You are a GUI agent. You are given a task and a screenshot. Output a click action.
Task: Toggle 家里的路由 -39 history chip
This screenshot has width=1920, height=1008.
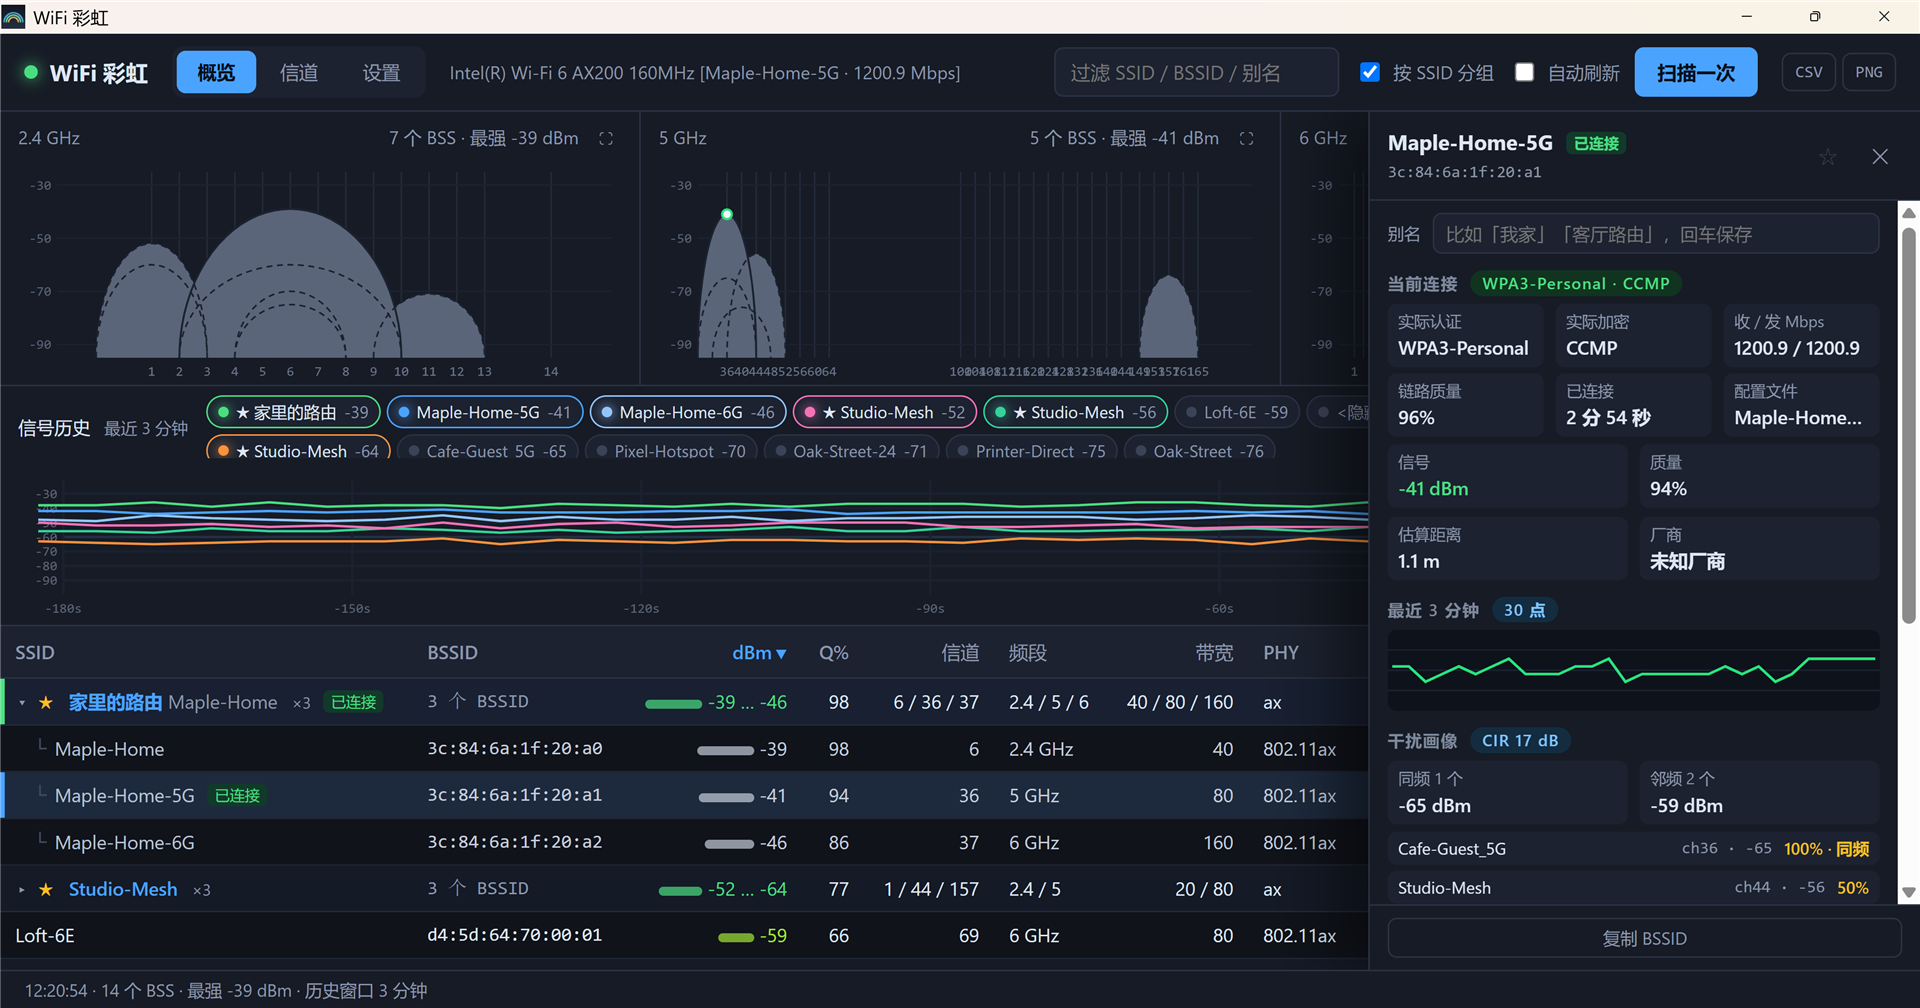(x=293, y=412)
